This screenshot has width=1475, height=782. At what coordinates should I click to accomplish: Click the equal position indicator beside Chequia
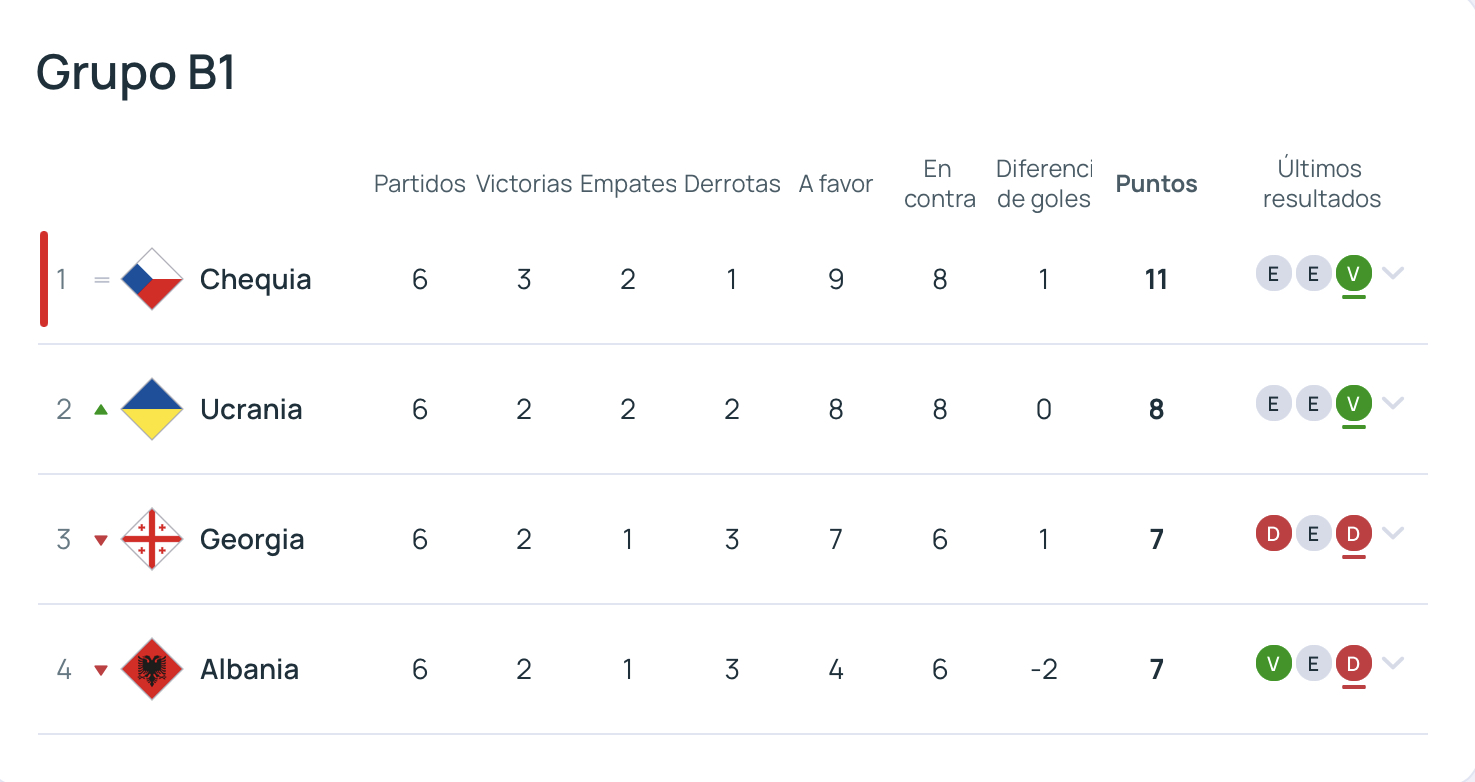(100, 279)
